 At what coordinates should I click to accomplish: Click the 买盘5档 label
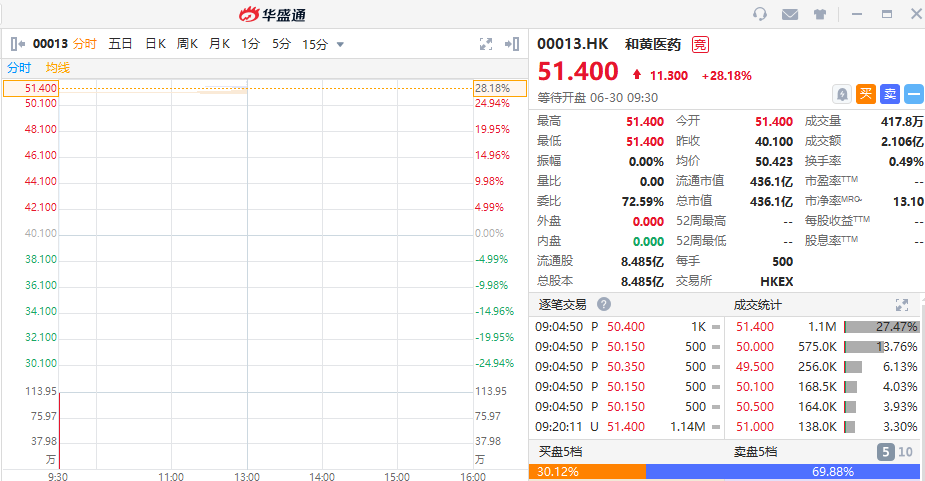click(x=560, y=451)
